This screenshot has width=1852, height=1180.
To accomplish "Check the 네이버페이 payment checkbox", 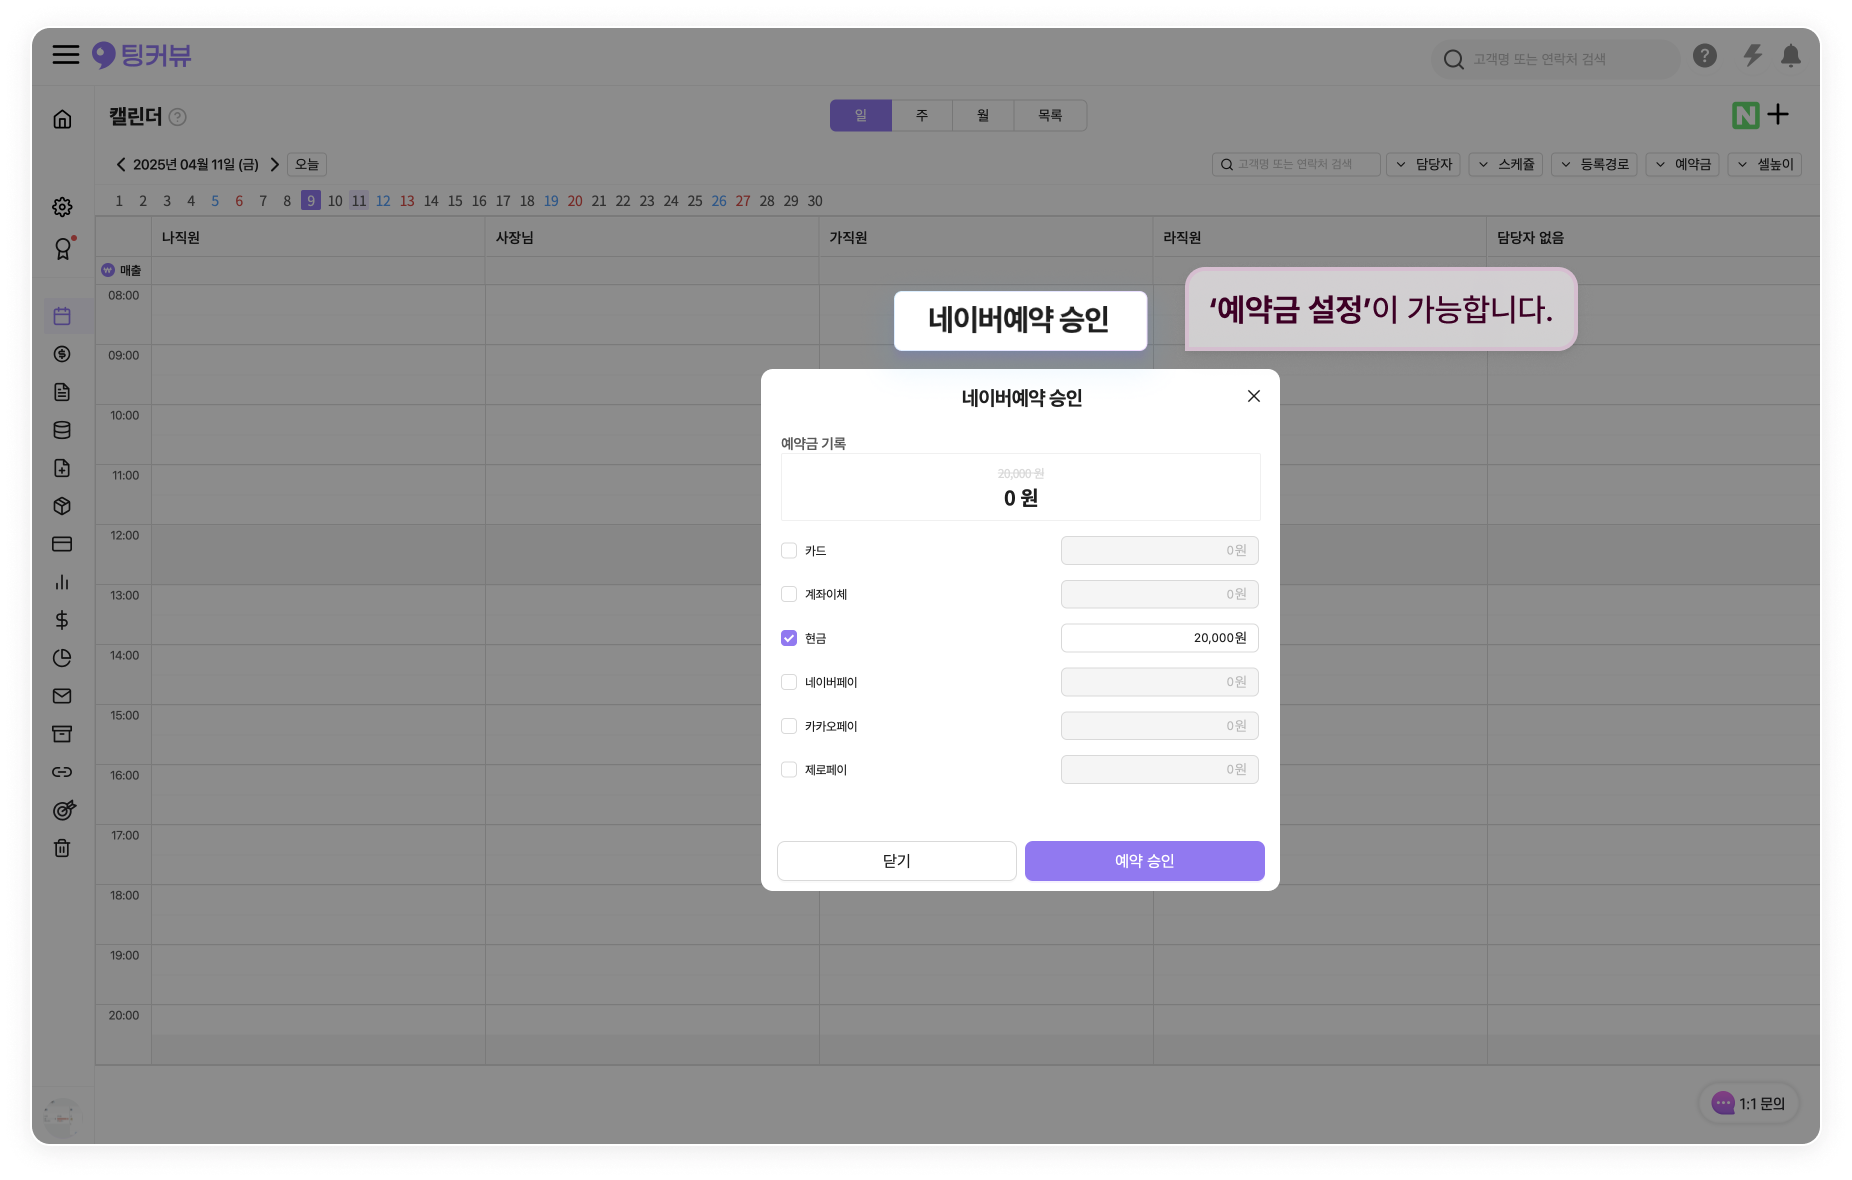I will [x=789, y=682].
